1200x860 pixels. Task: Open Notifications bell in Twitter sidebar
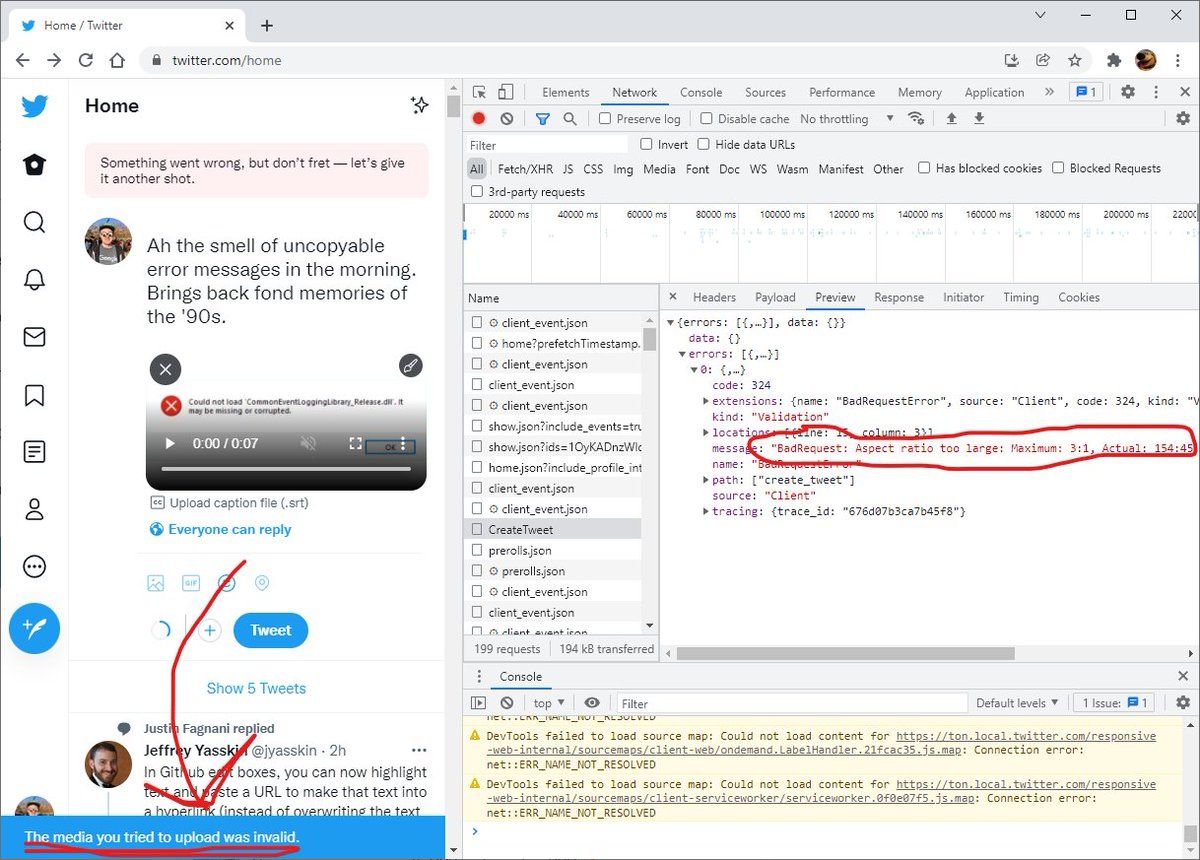(x=35, y=280)
